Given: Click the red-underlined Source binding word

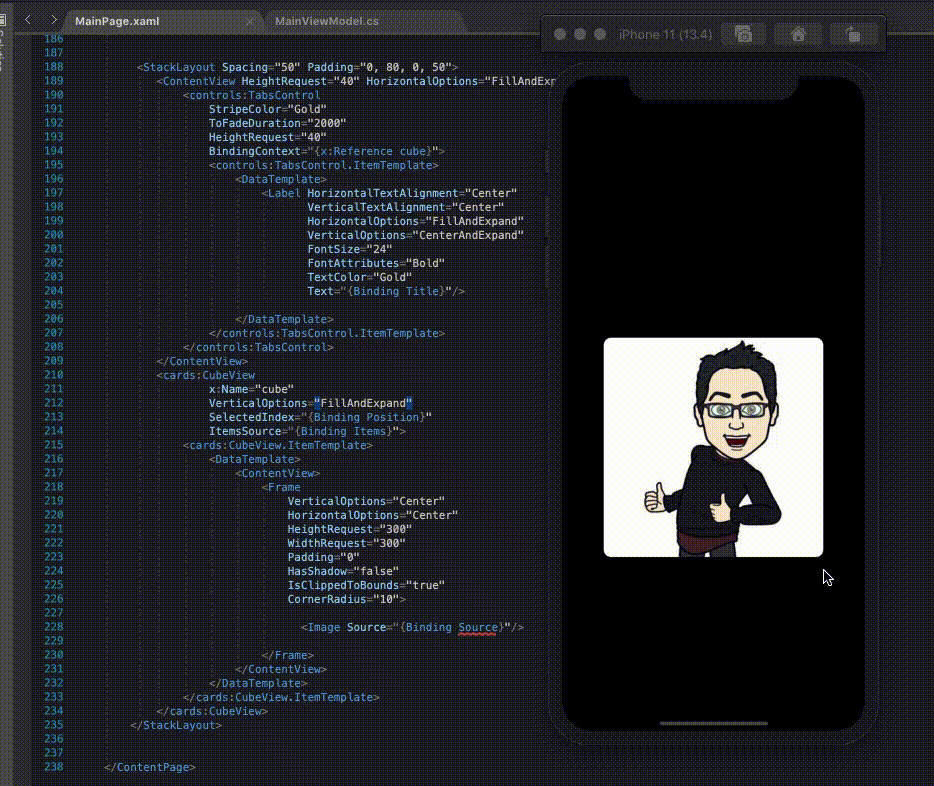Looking at the screenshot, I should [x=477, y=627].
